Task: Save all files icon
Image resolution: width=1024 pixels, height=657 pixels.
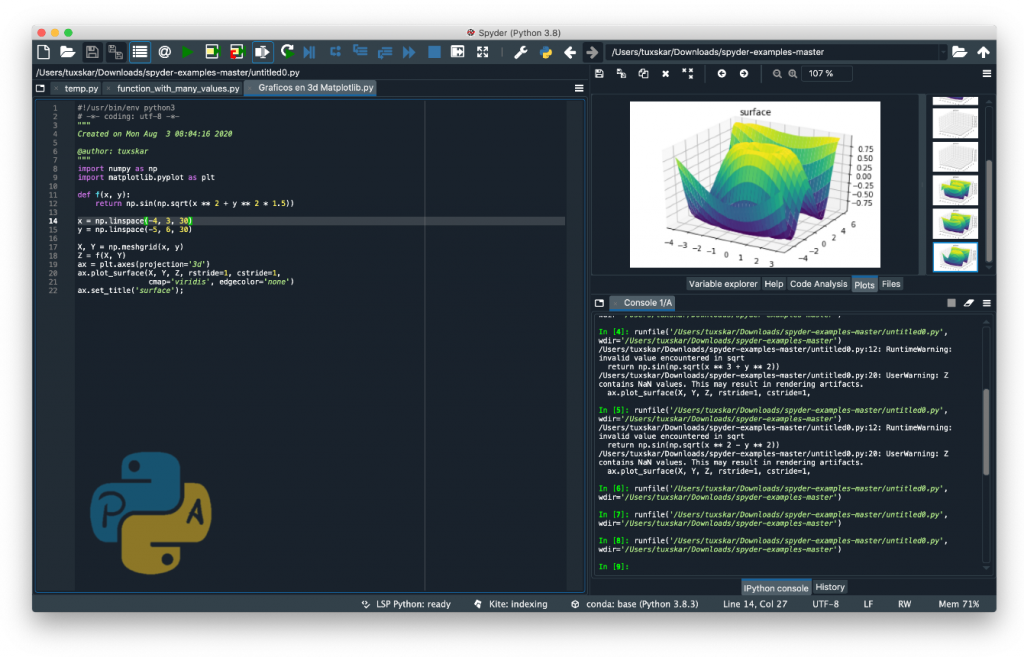Action: pos(116,52)
